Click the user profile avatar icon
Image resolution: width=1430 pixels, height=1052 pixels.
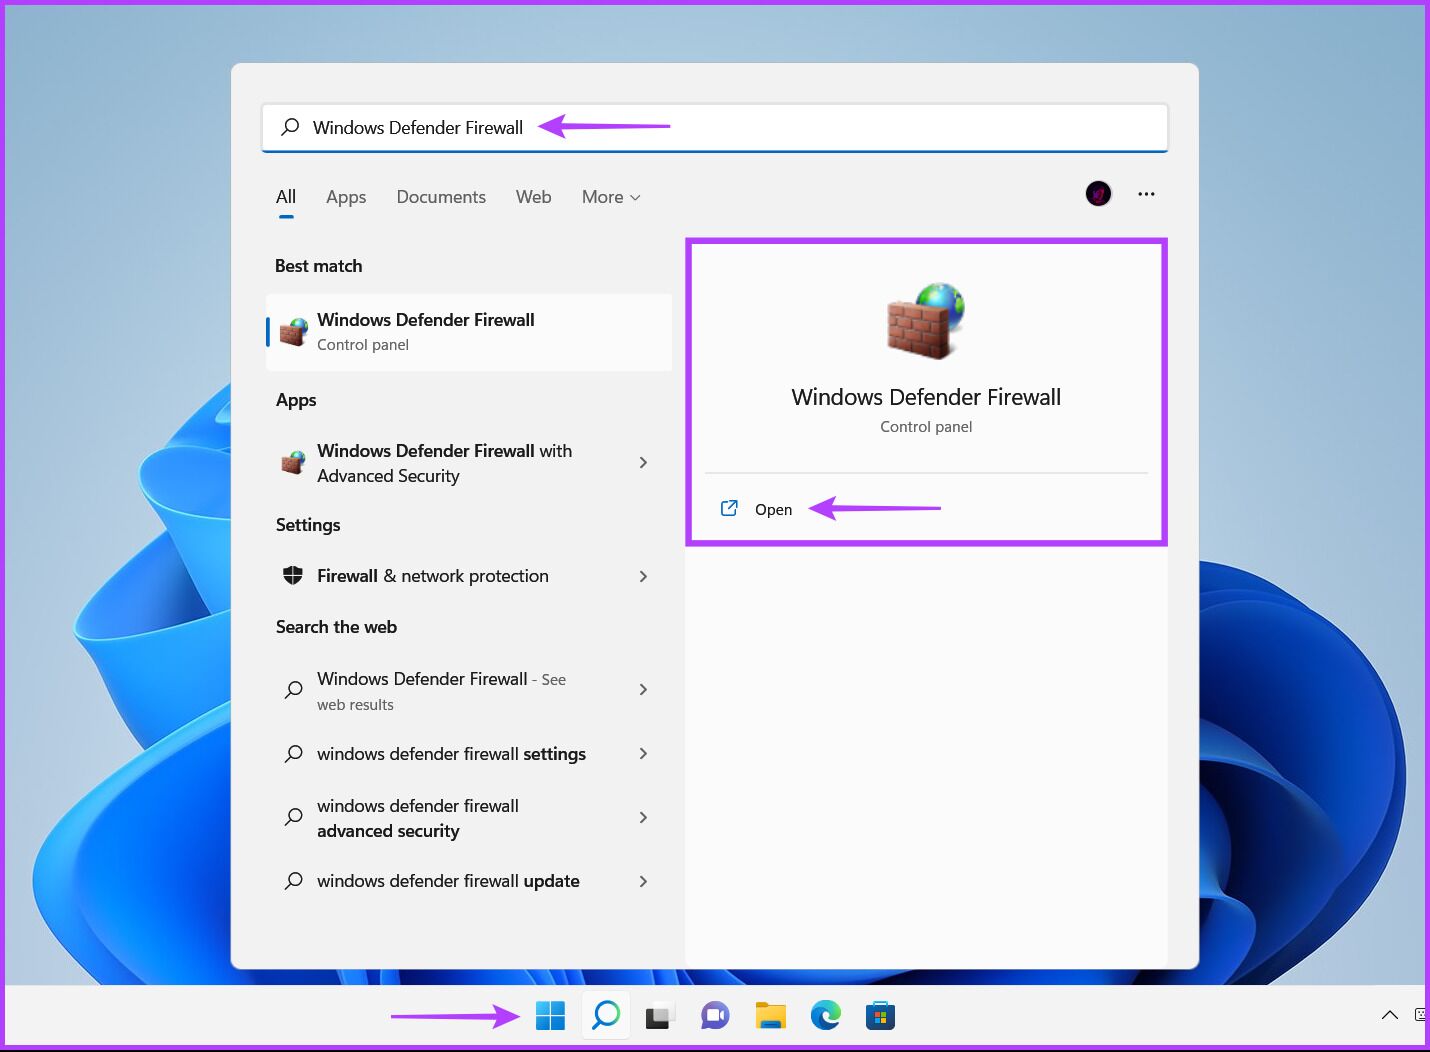pos(1098,194)
